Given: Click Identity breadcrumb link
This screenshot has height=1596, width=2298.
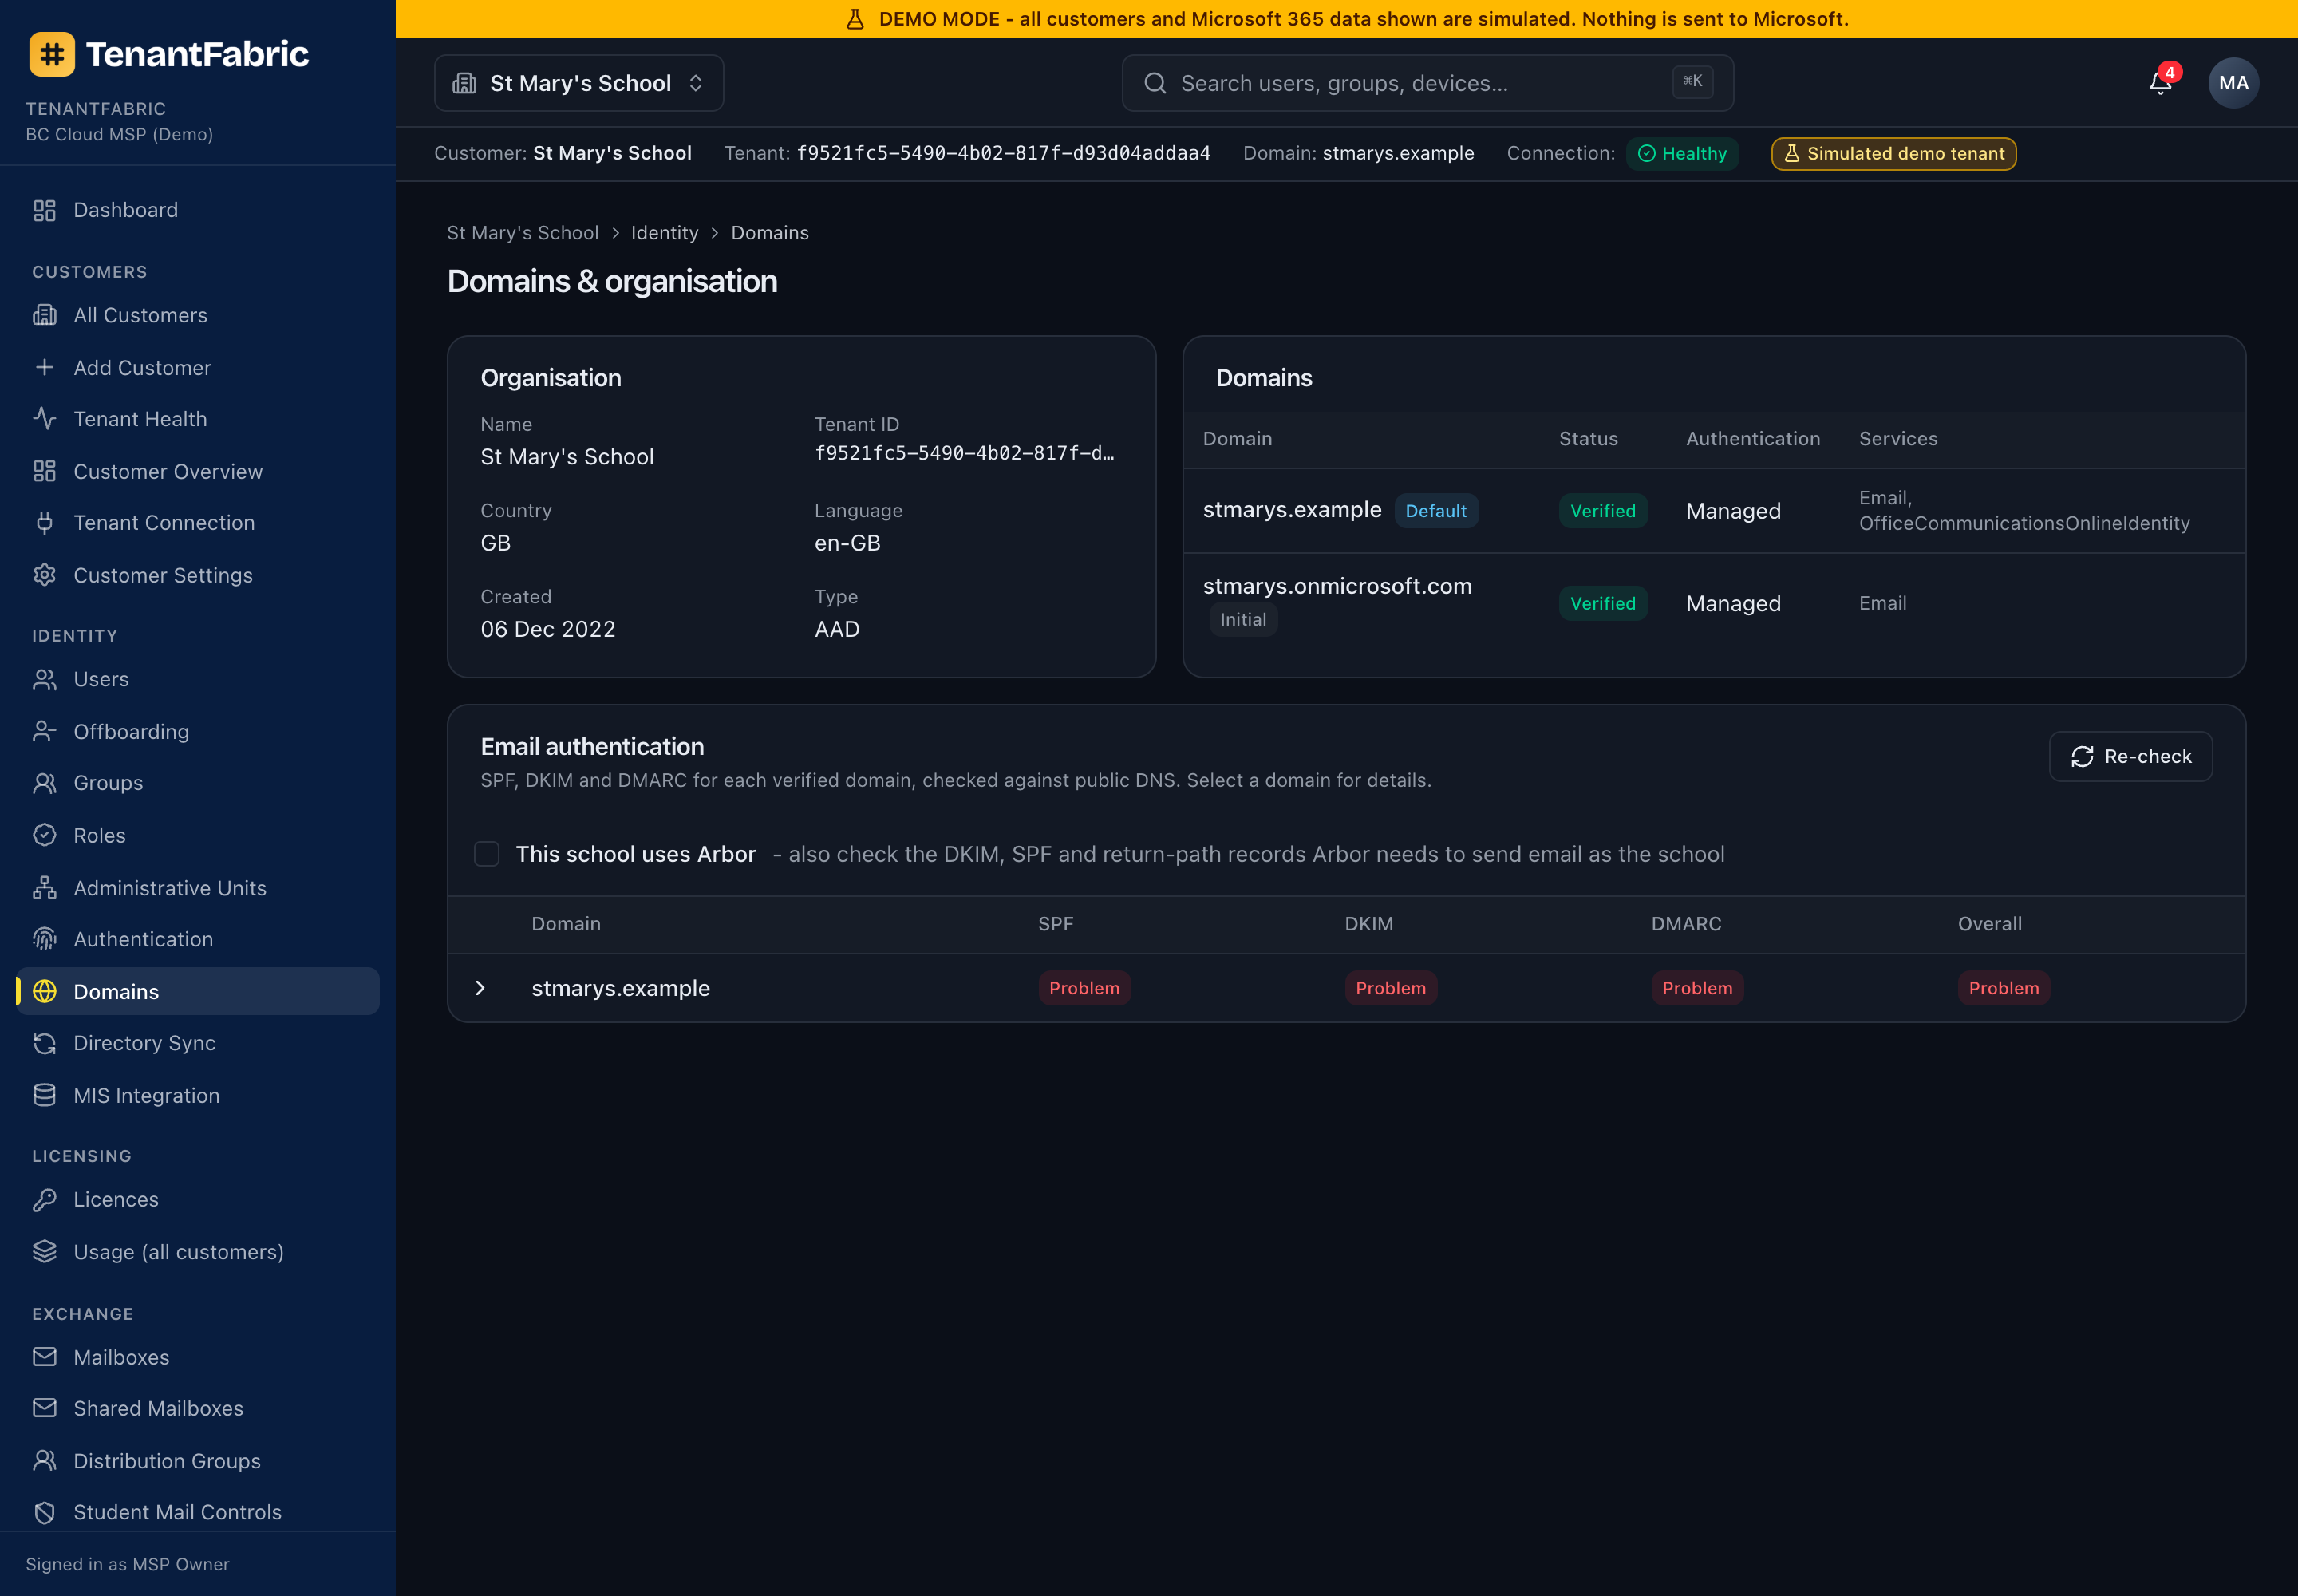Looking at the screenshot, I should point(665,233).
